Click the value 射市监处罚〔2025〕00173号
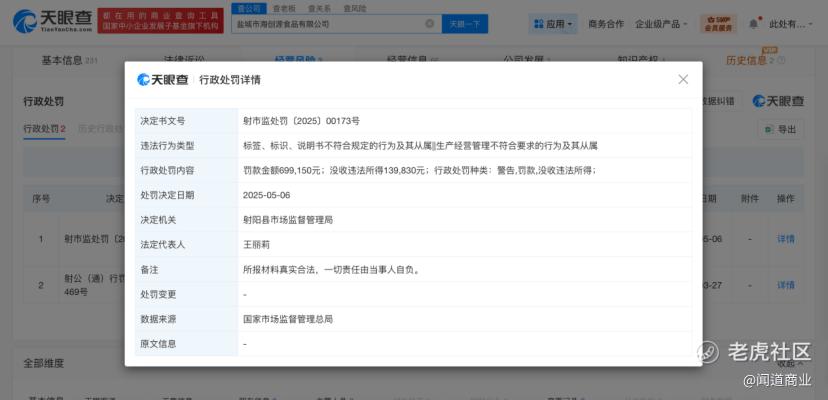 301,121
